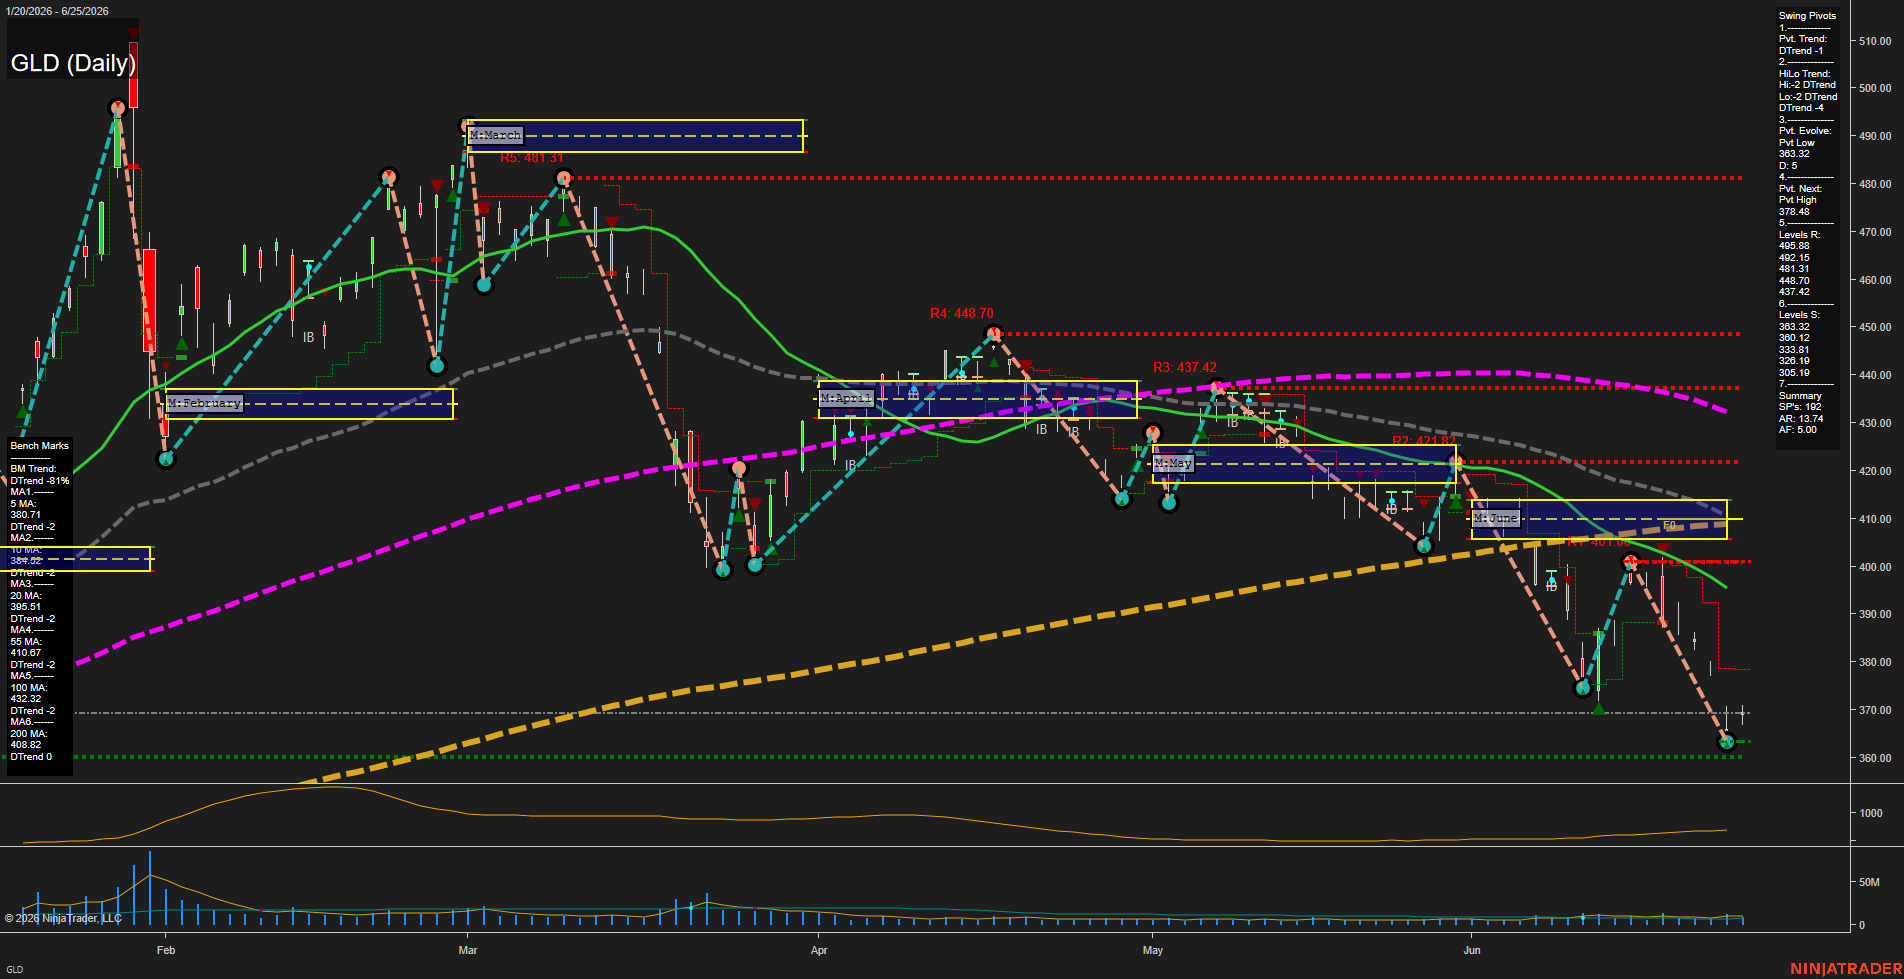Click the 420.00 price axis label

[1875, 471]
